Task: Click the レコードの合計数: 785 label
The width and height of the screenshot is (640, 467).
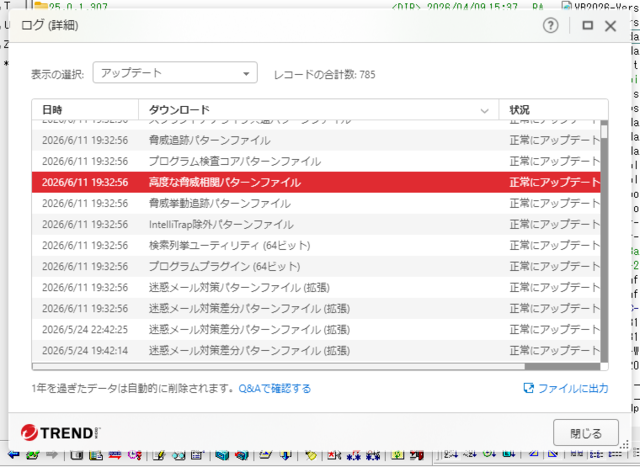Action: coord(324,75)
